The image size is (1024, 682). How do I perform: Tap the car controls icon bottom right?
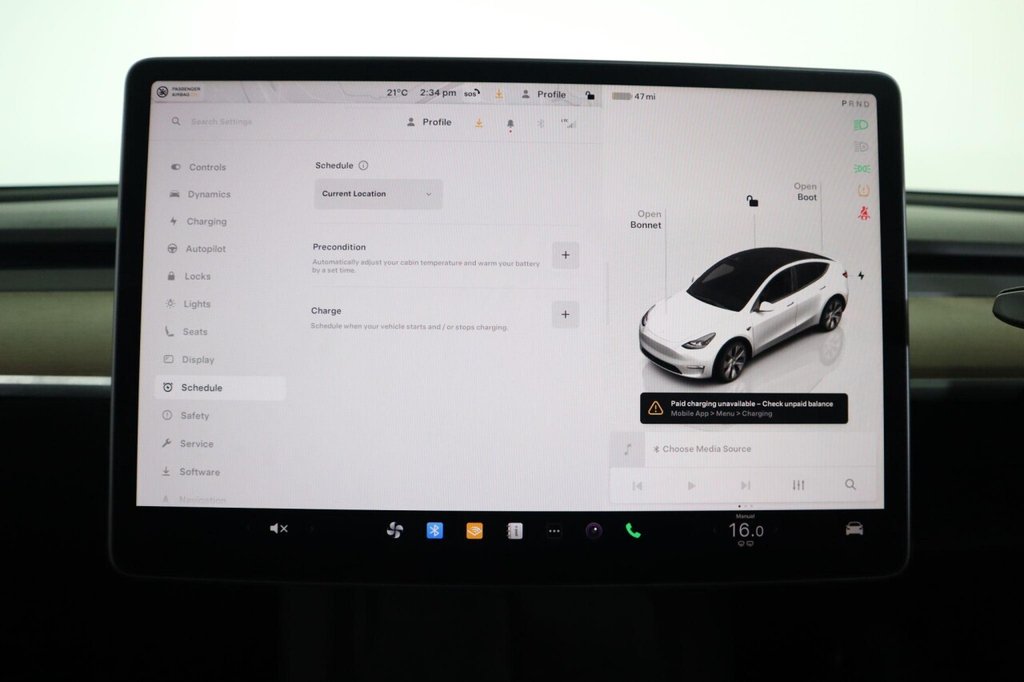854,528
